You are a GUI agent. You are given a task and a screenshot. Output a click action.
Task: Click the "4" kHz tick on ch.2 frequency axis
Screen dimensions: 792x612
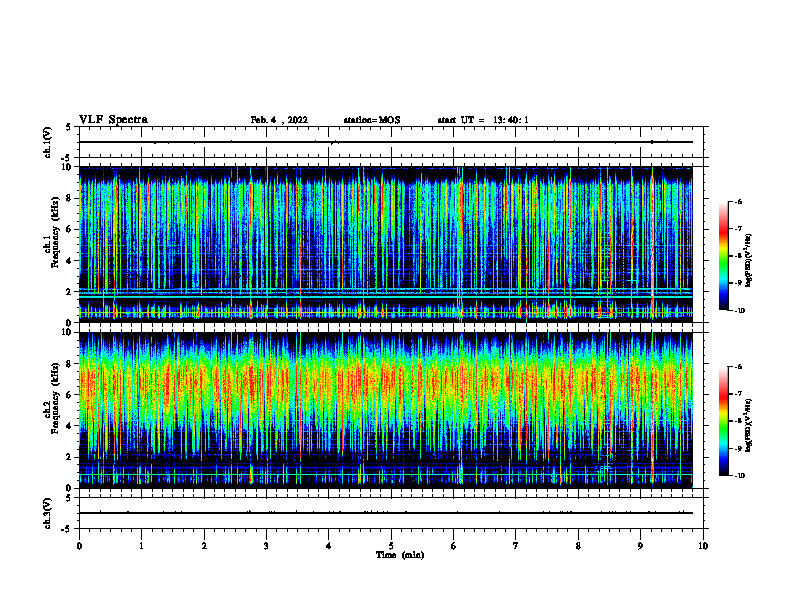pos(70,426)
